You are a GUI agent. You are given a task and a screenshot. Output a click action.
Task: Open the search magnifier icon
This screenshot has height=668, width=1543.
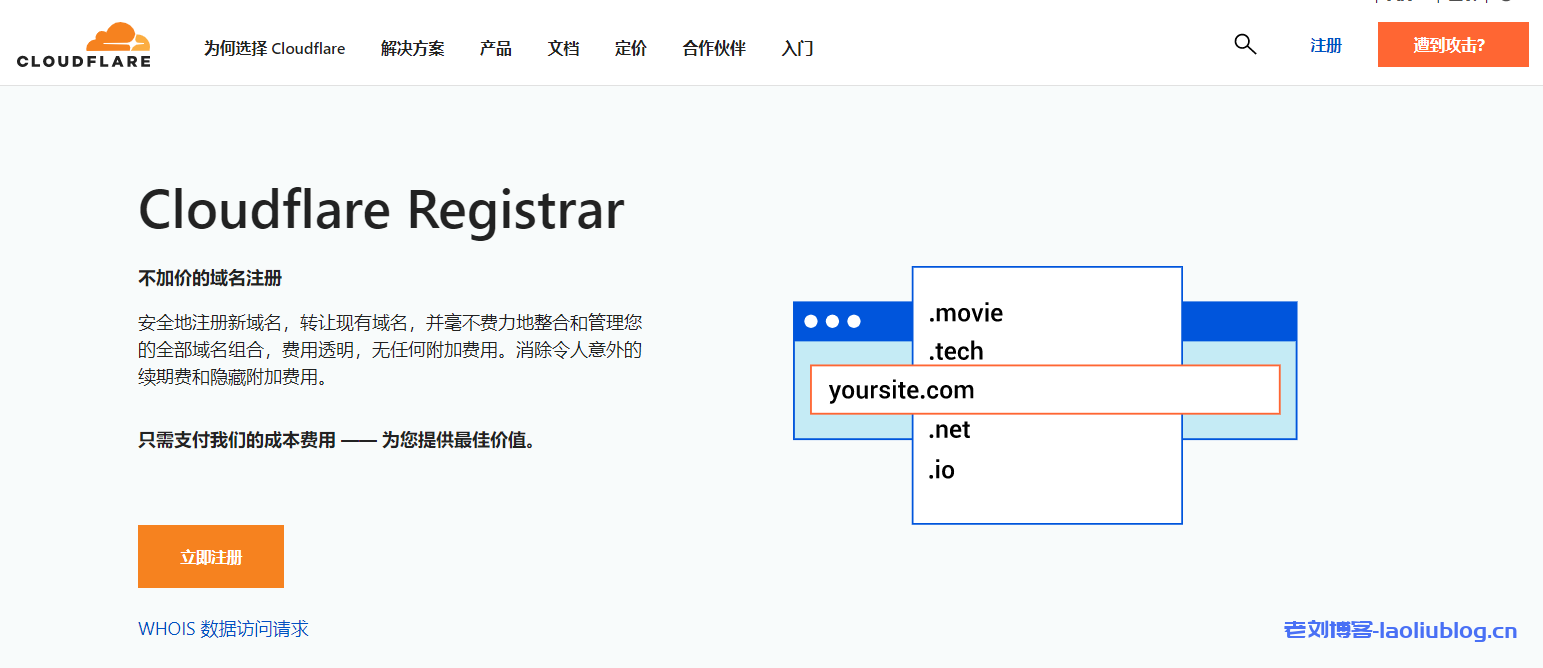(x=1244, y=44)
